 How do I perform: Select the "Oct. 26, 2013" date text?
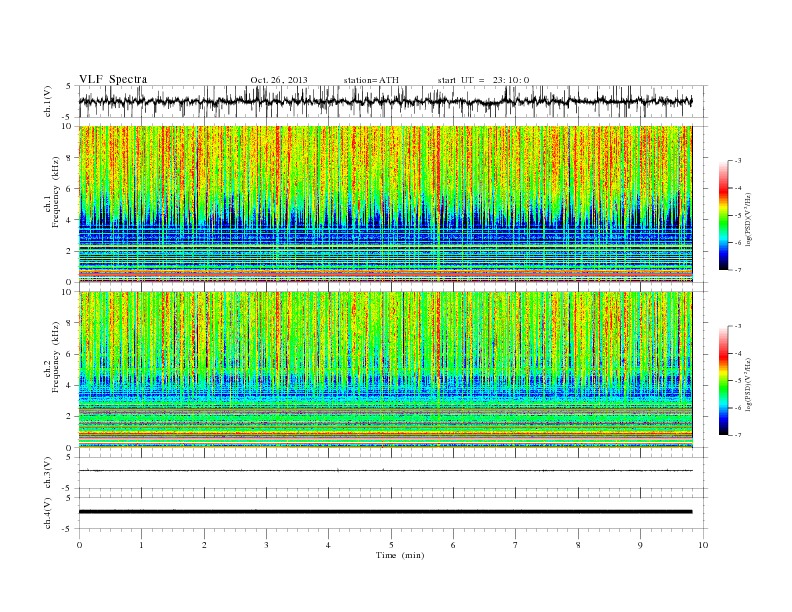point(279,80)
